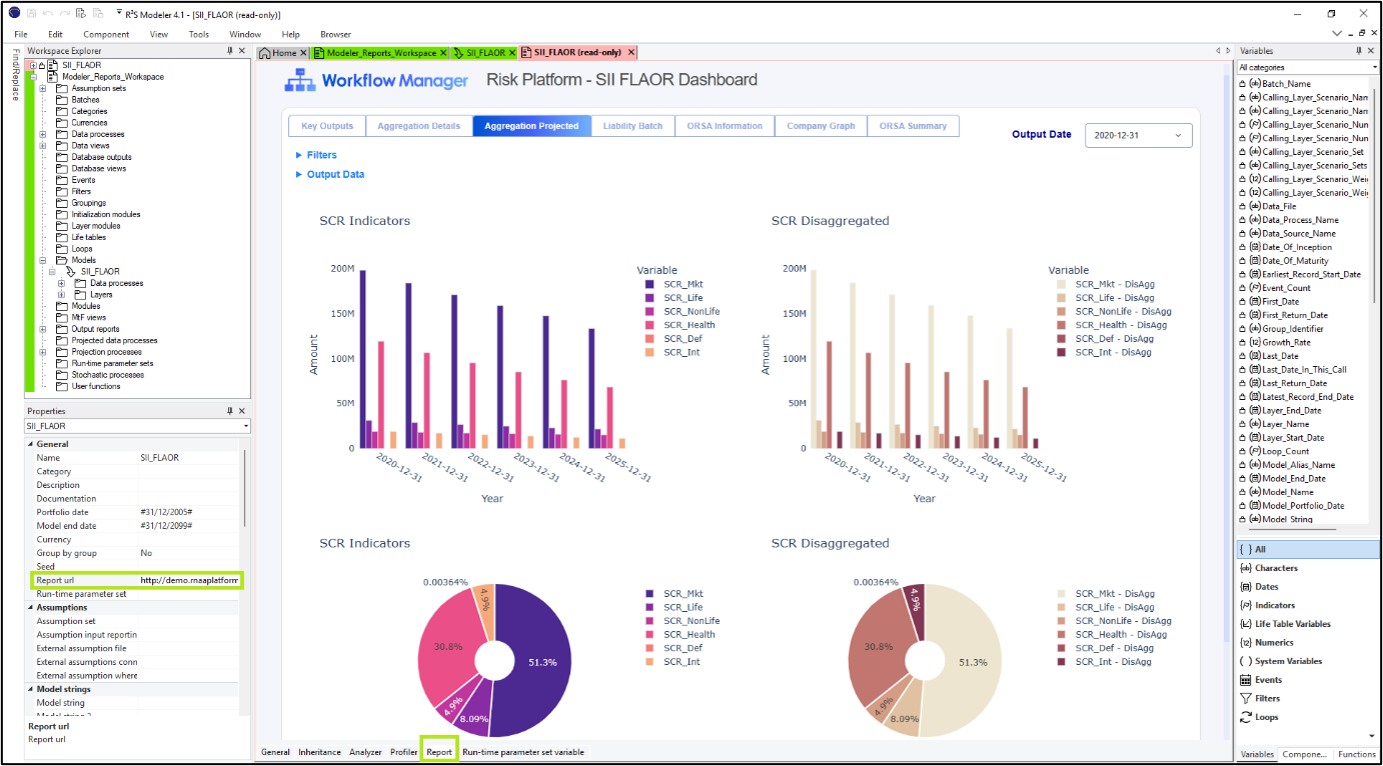Select the Events category in the Variables panel
The height and width of the screenshot is (766, 1383).
coord(1306,680)
